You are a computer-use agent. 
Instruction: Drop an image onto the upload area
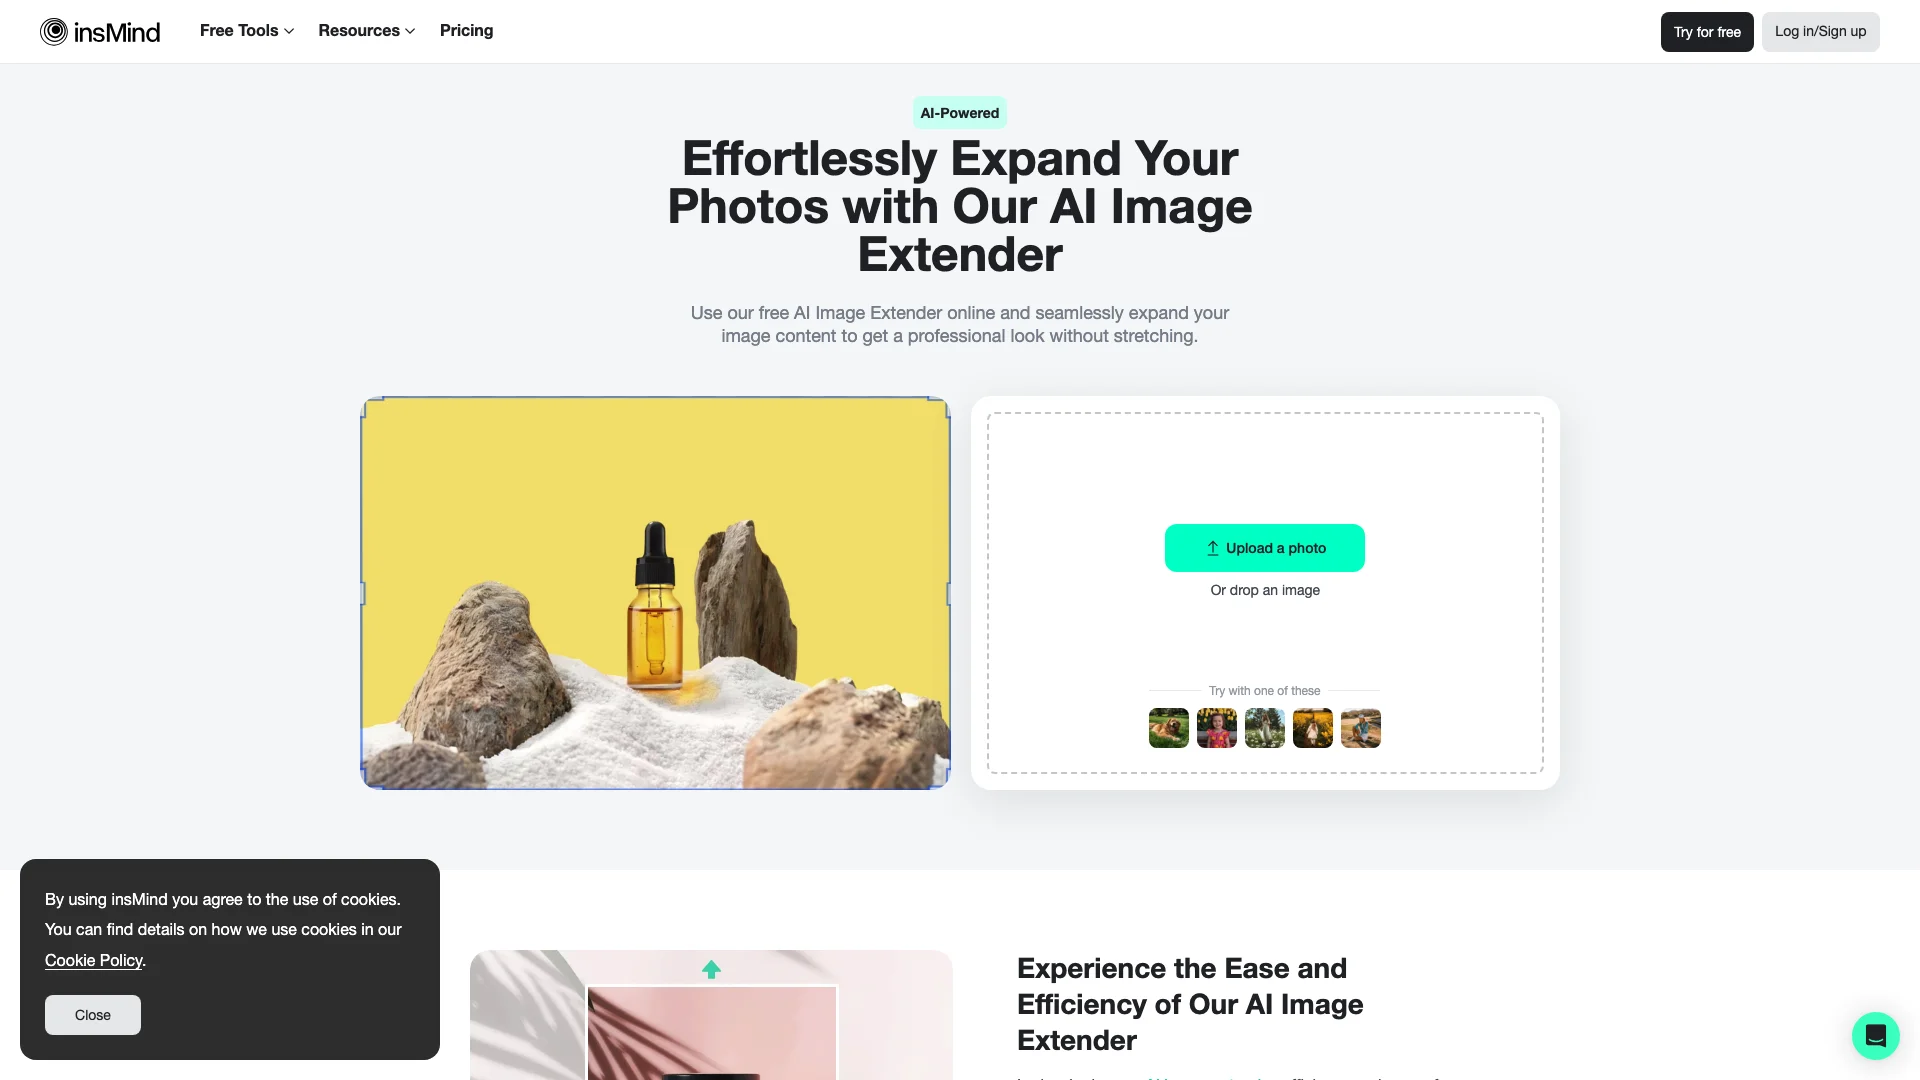click(x=1265, y=591)
